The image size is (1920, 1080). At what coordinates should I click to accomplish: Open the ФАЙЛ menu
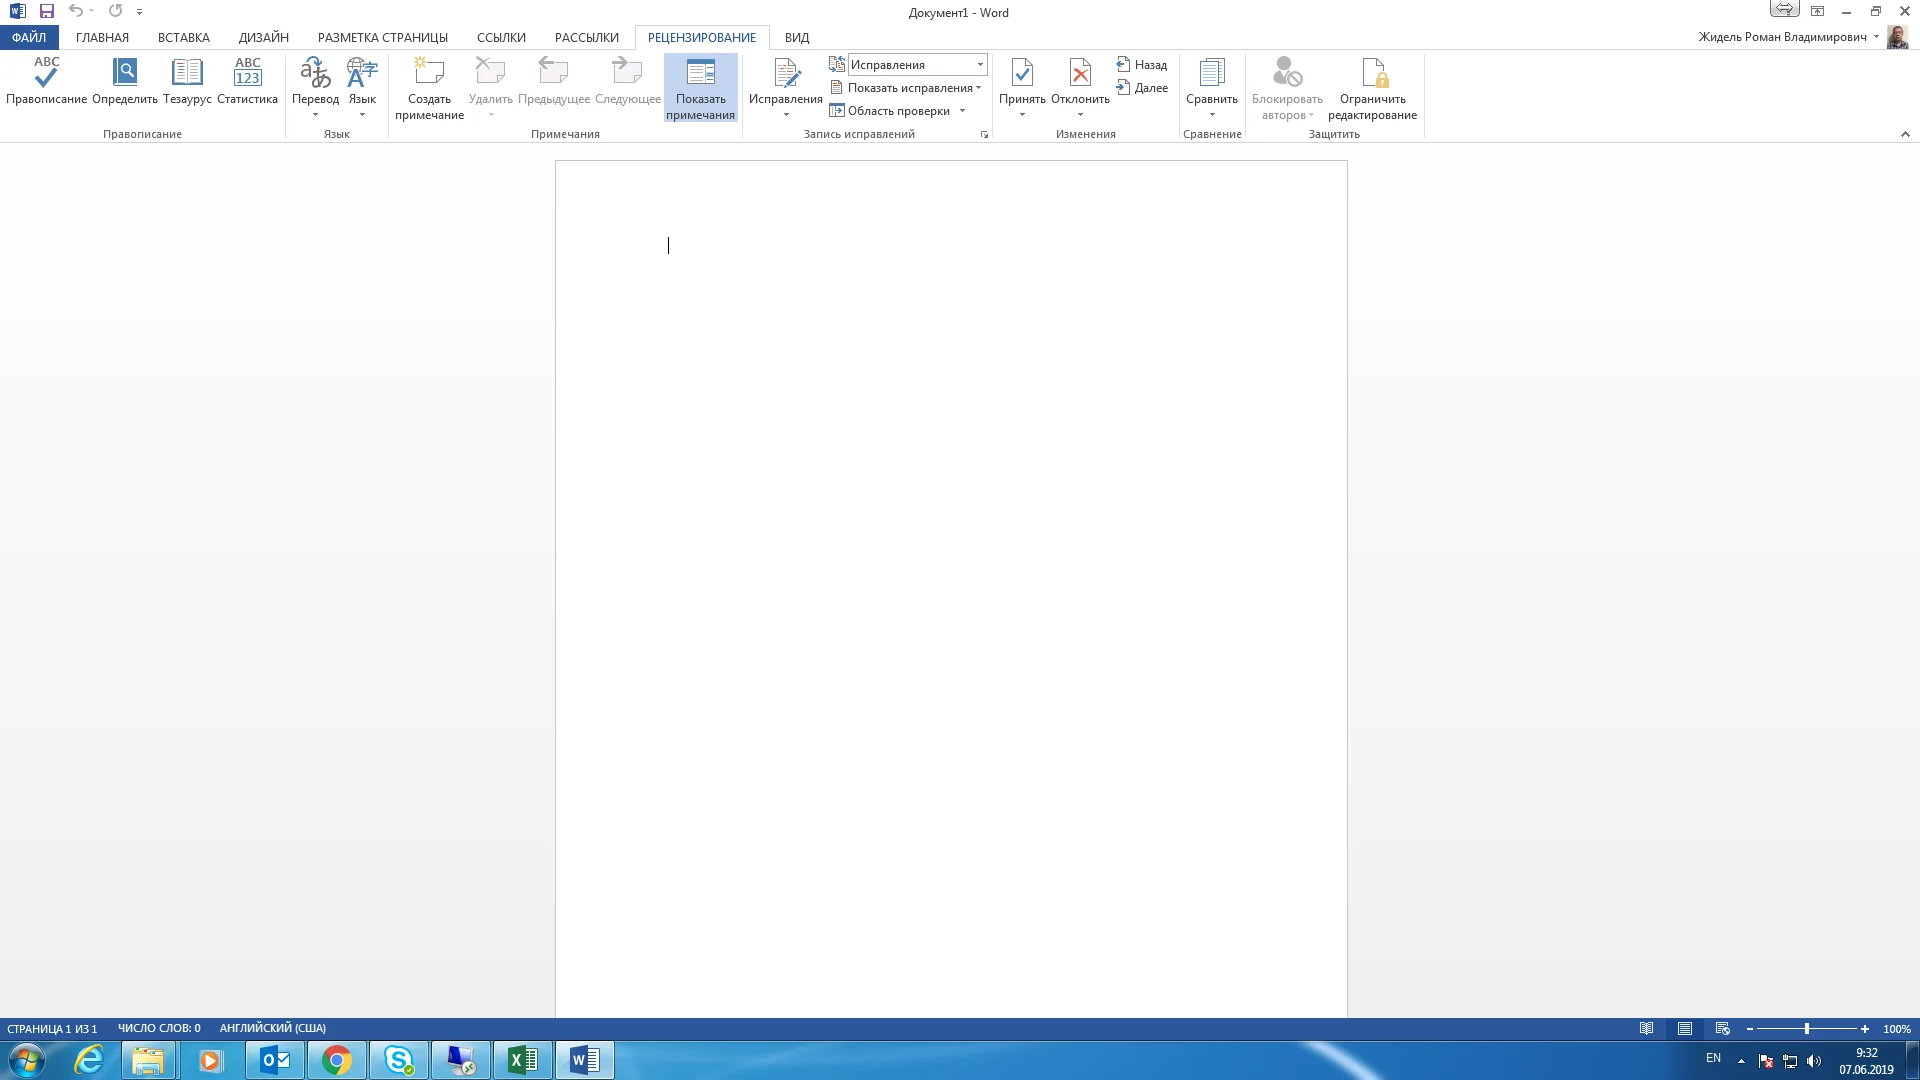tap(29, 37)
